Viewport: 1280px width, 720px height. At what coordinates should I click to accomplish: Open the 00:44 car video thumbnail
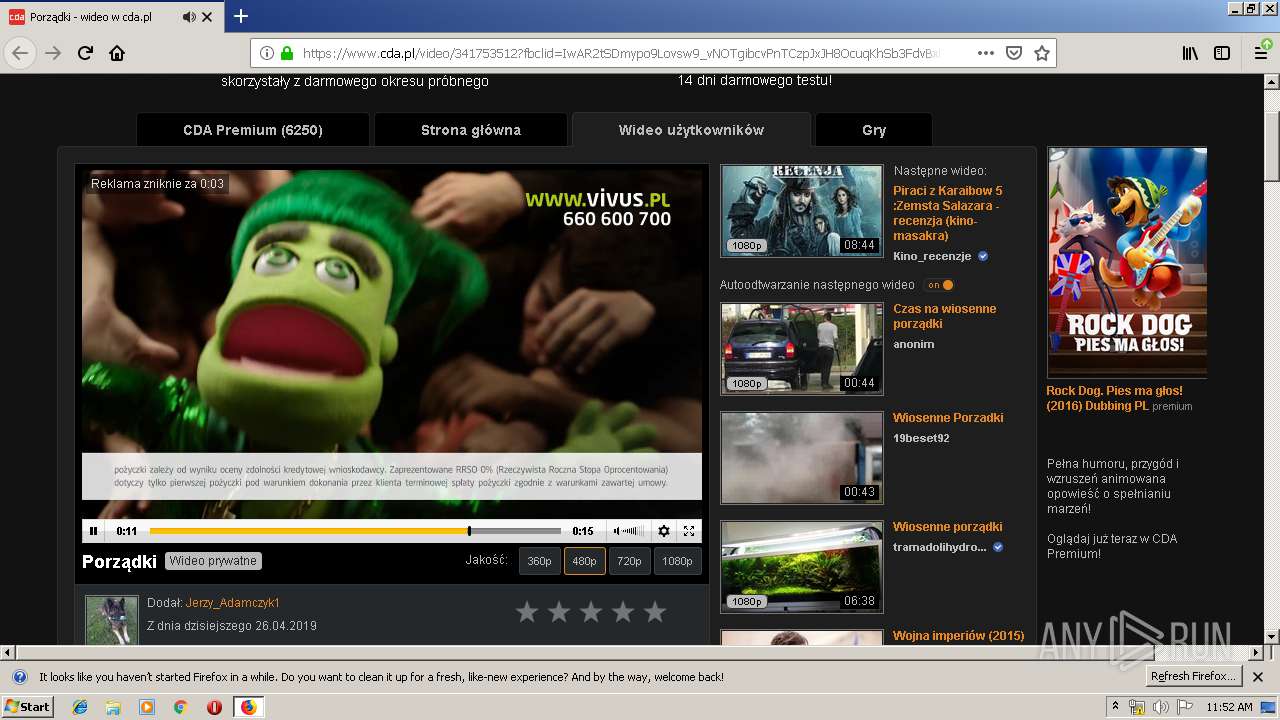(802, 348)
